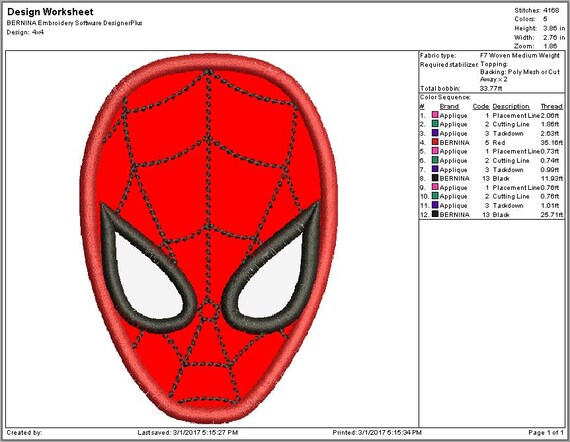Click the 'BERNINA' brand in row 12

point(454,214)
